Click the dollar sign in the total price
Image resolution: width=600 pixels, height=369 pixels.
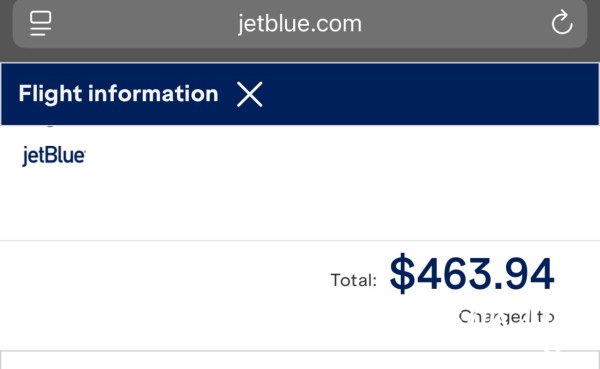402,273
